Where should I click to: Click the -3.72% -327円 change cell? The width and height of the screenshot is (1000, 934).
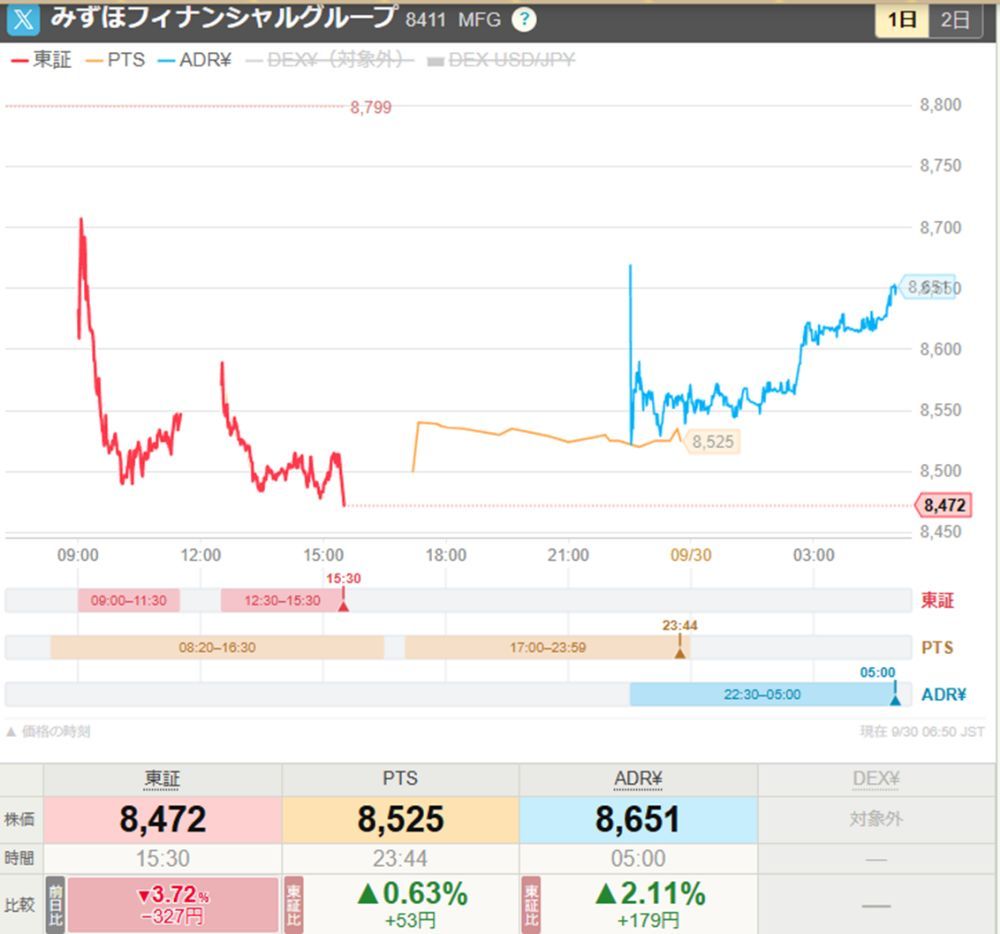click(173, 905)
